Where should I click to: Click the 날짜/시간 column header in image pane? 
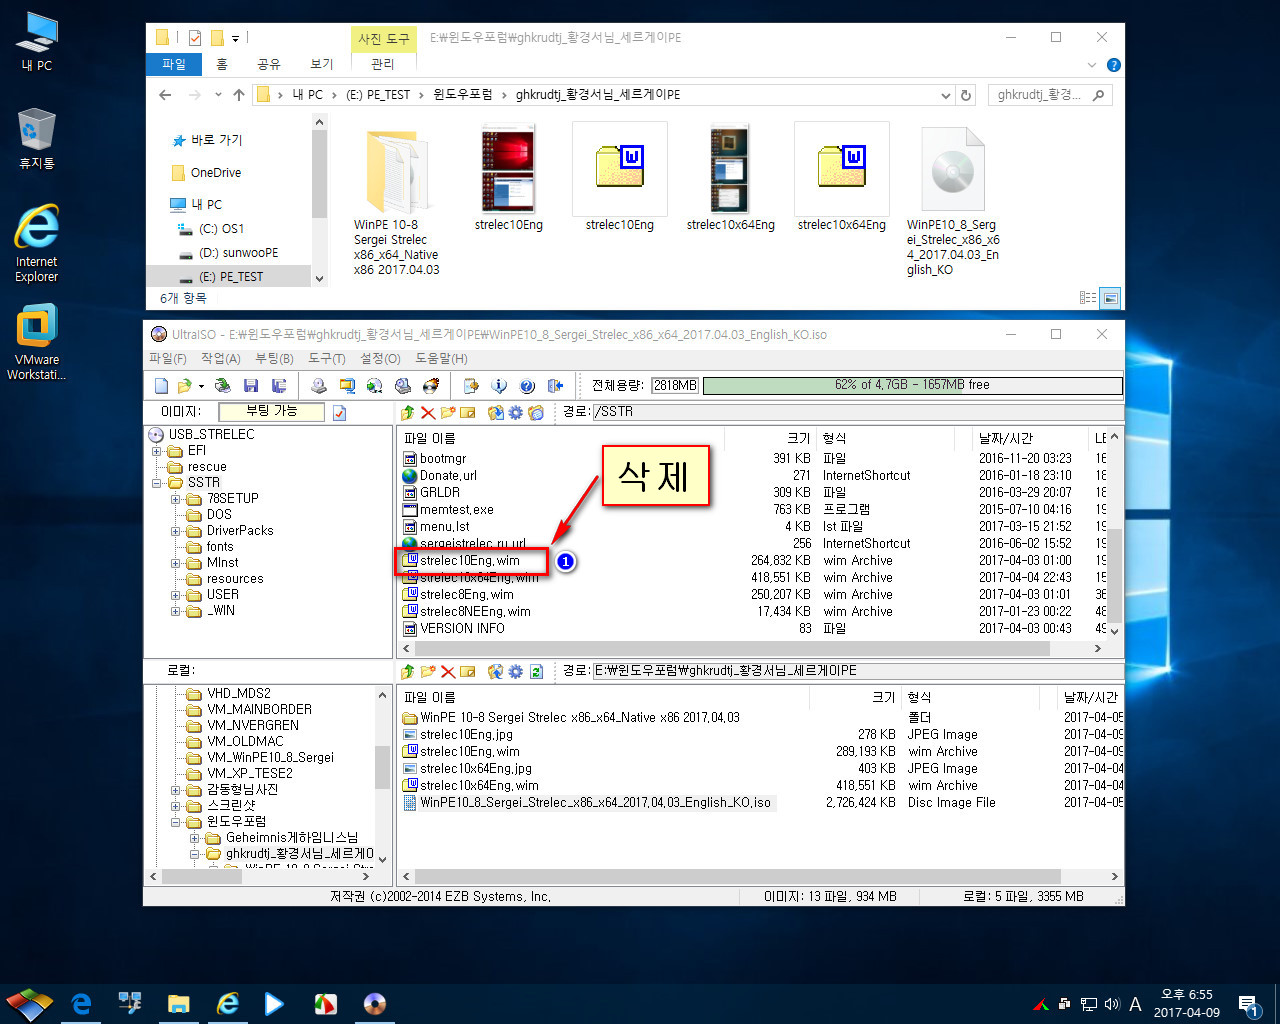point(1005,439)
